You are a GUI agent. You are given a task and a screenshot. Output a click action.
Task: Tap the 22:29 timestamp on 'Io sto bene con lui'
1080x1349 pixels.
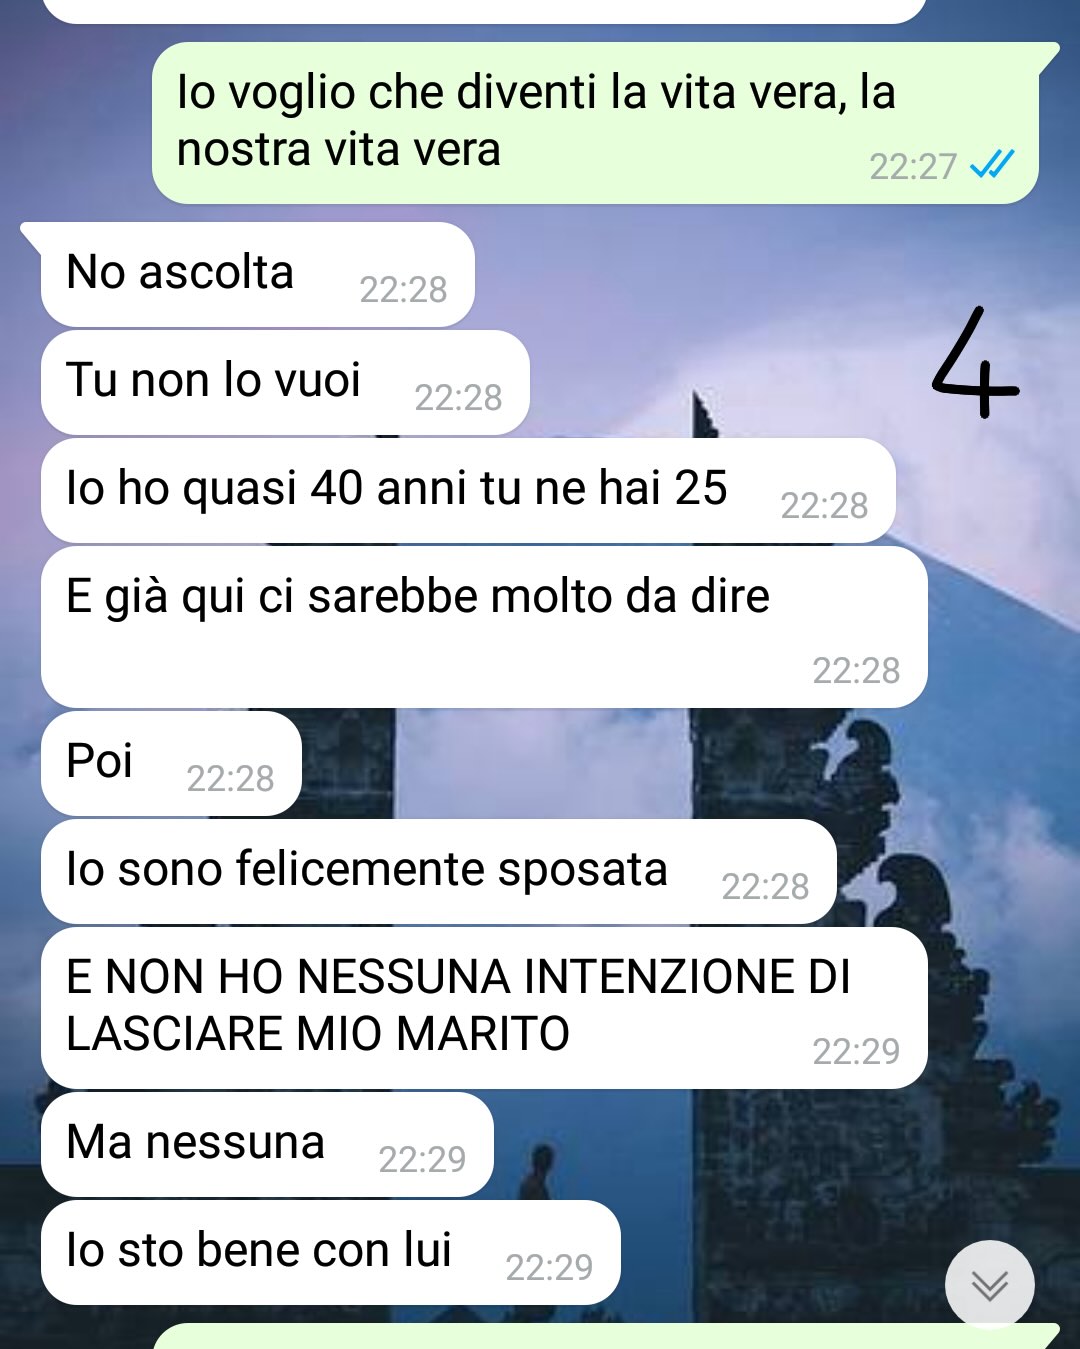(549, 1267)
